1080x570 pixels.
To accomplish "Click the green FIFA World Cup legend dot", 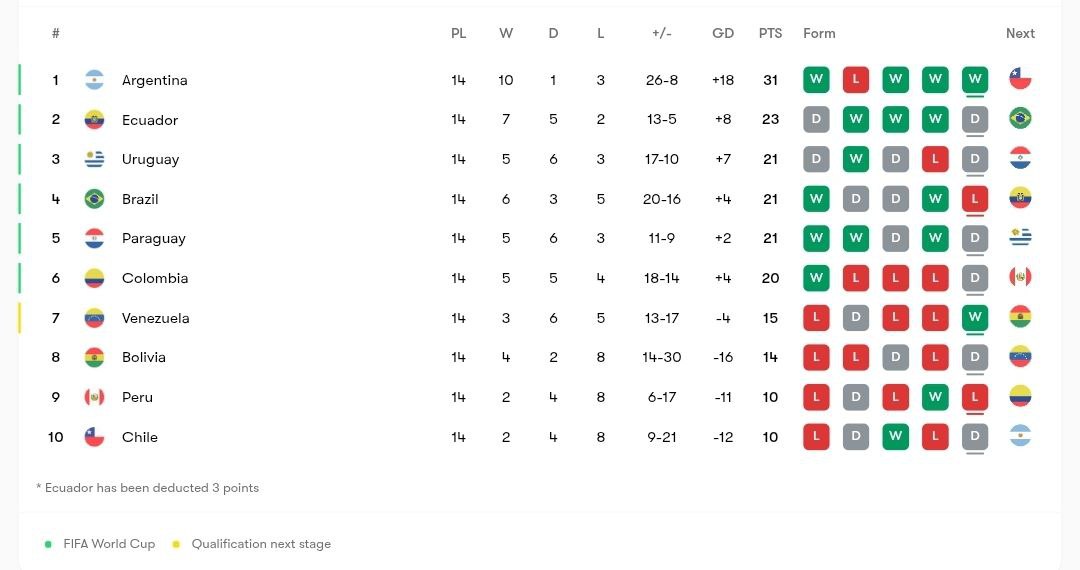I will coord(48,545).
